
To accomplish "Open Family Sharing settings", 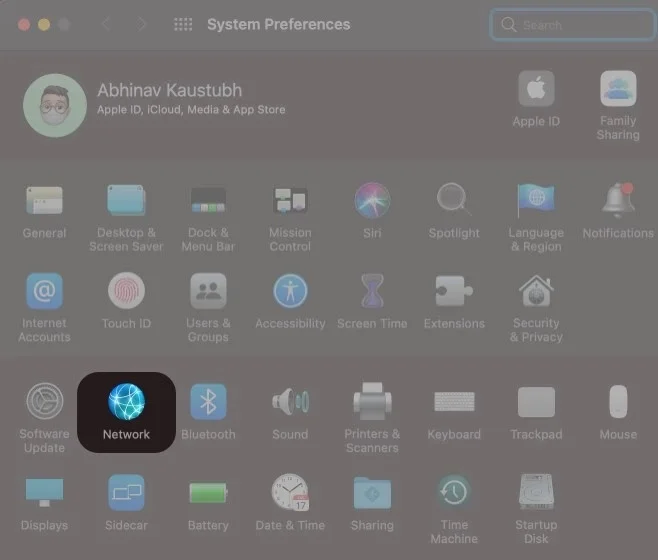I will point(617,90).
